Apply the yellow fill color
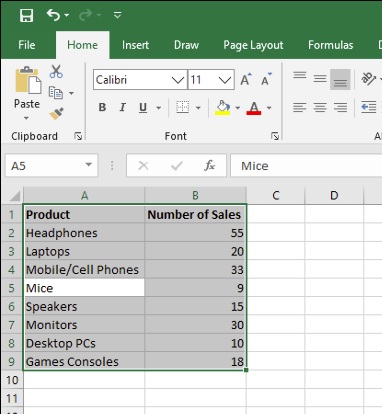The image size is (382, 414). point(223,108)
